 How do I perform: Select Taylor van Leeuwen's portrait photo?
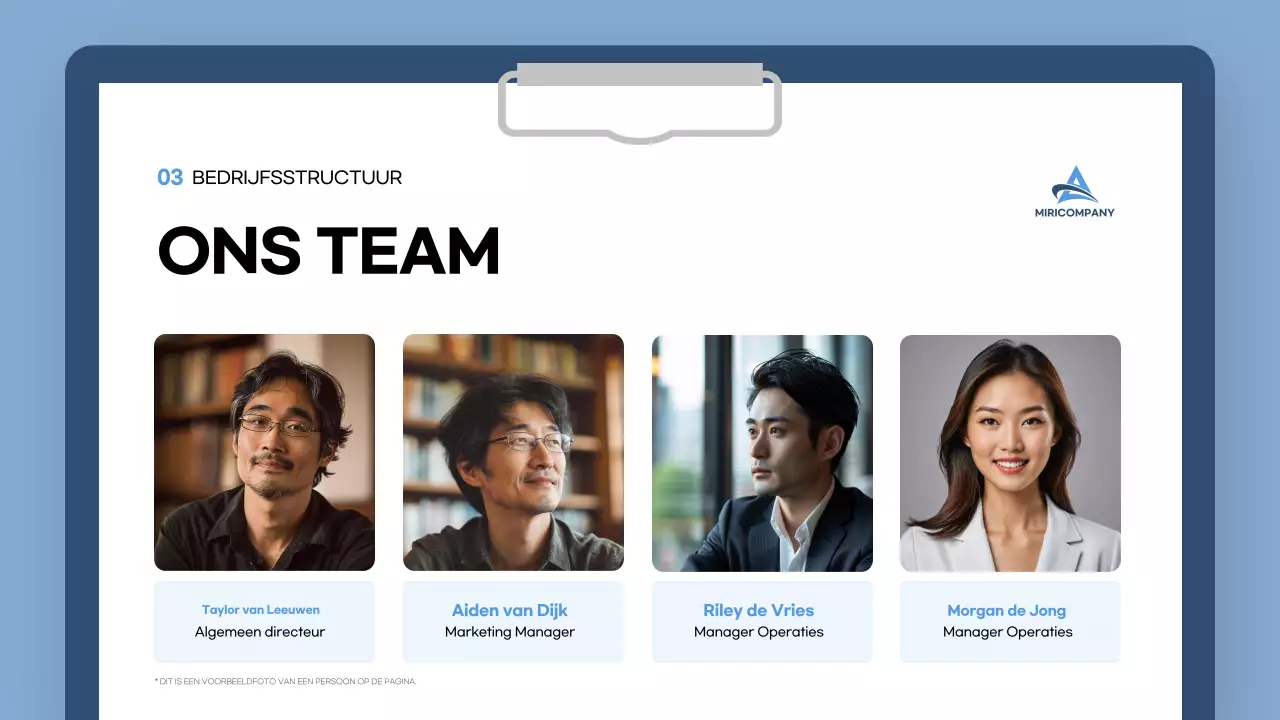(264, 453)
